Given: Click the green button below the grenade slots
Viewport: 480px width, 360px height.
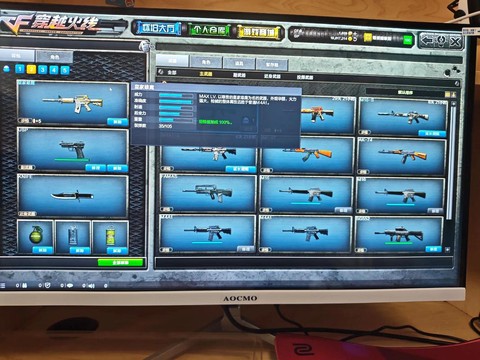Looking at the screenshot, I should pos(121,263).
